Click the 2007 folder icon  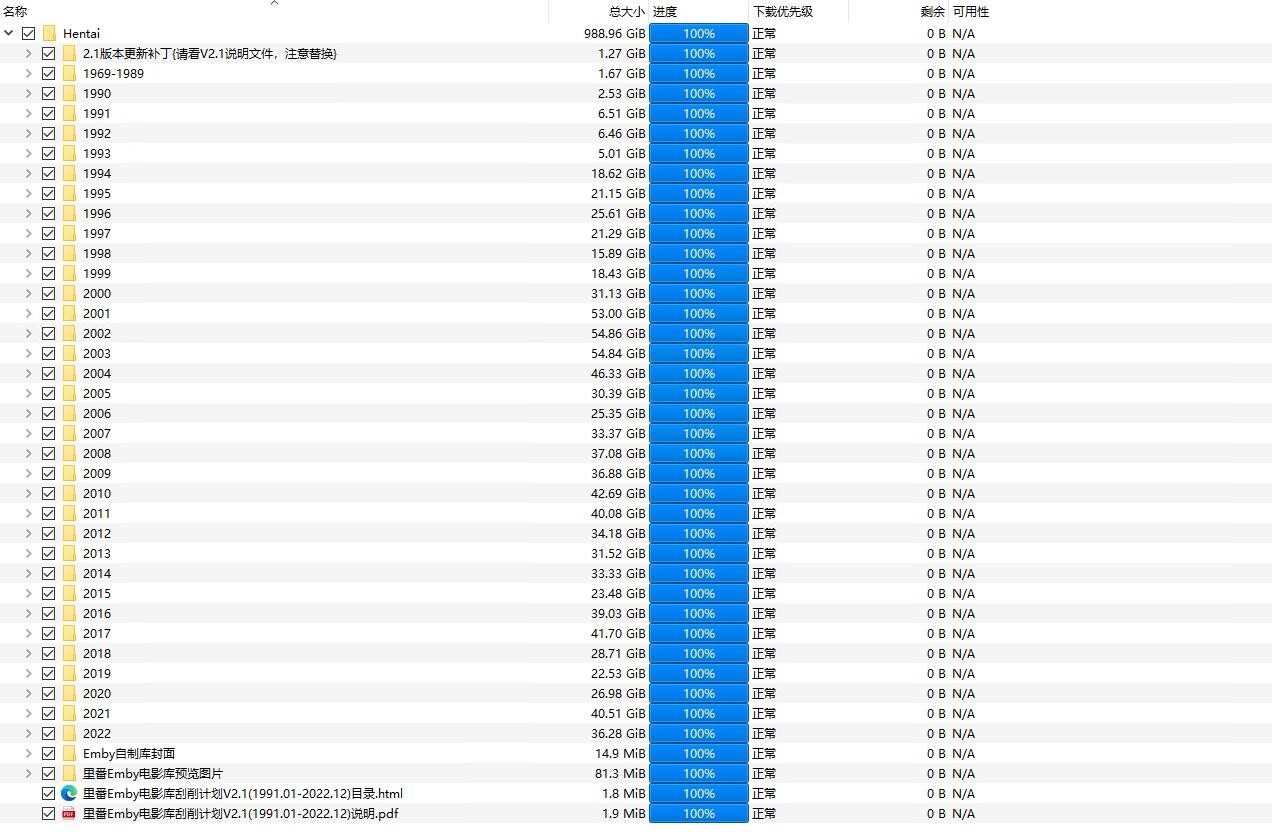click(x=69, y=433)
